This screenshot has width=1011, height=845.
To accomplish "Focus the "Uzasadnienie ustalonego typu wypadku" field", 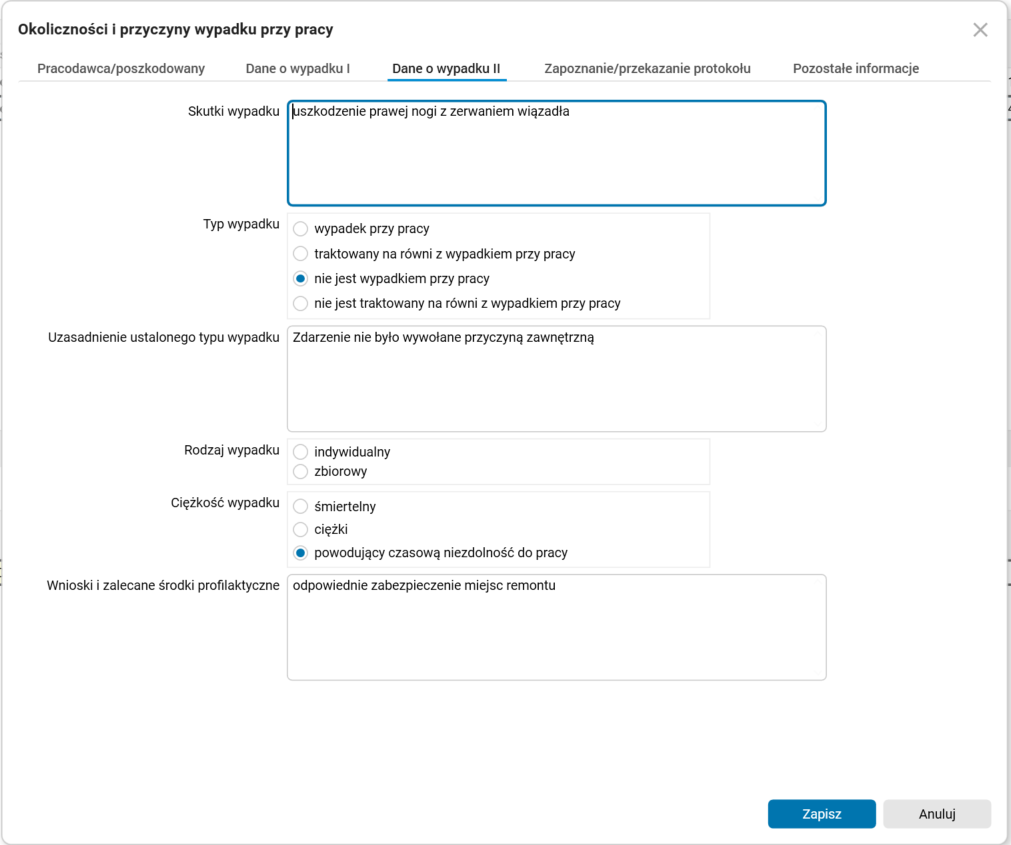I will click(556, 378).
